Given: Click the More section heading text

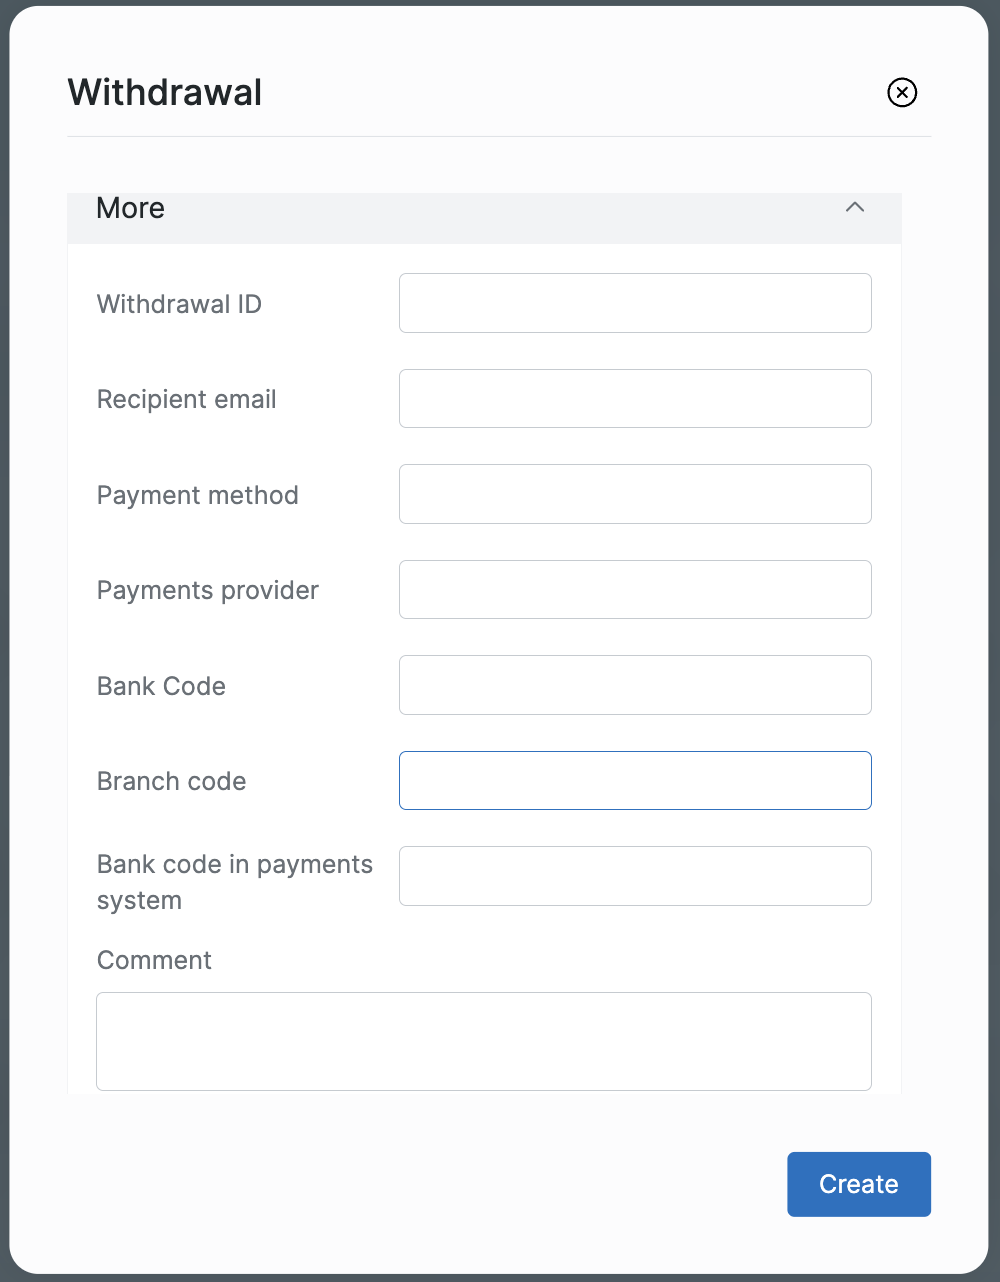Looking at the screenshot, I should point(131,208).
